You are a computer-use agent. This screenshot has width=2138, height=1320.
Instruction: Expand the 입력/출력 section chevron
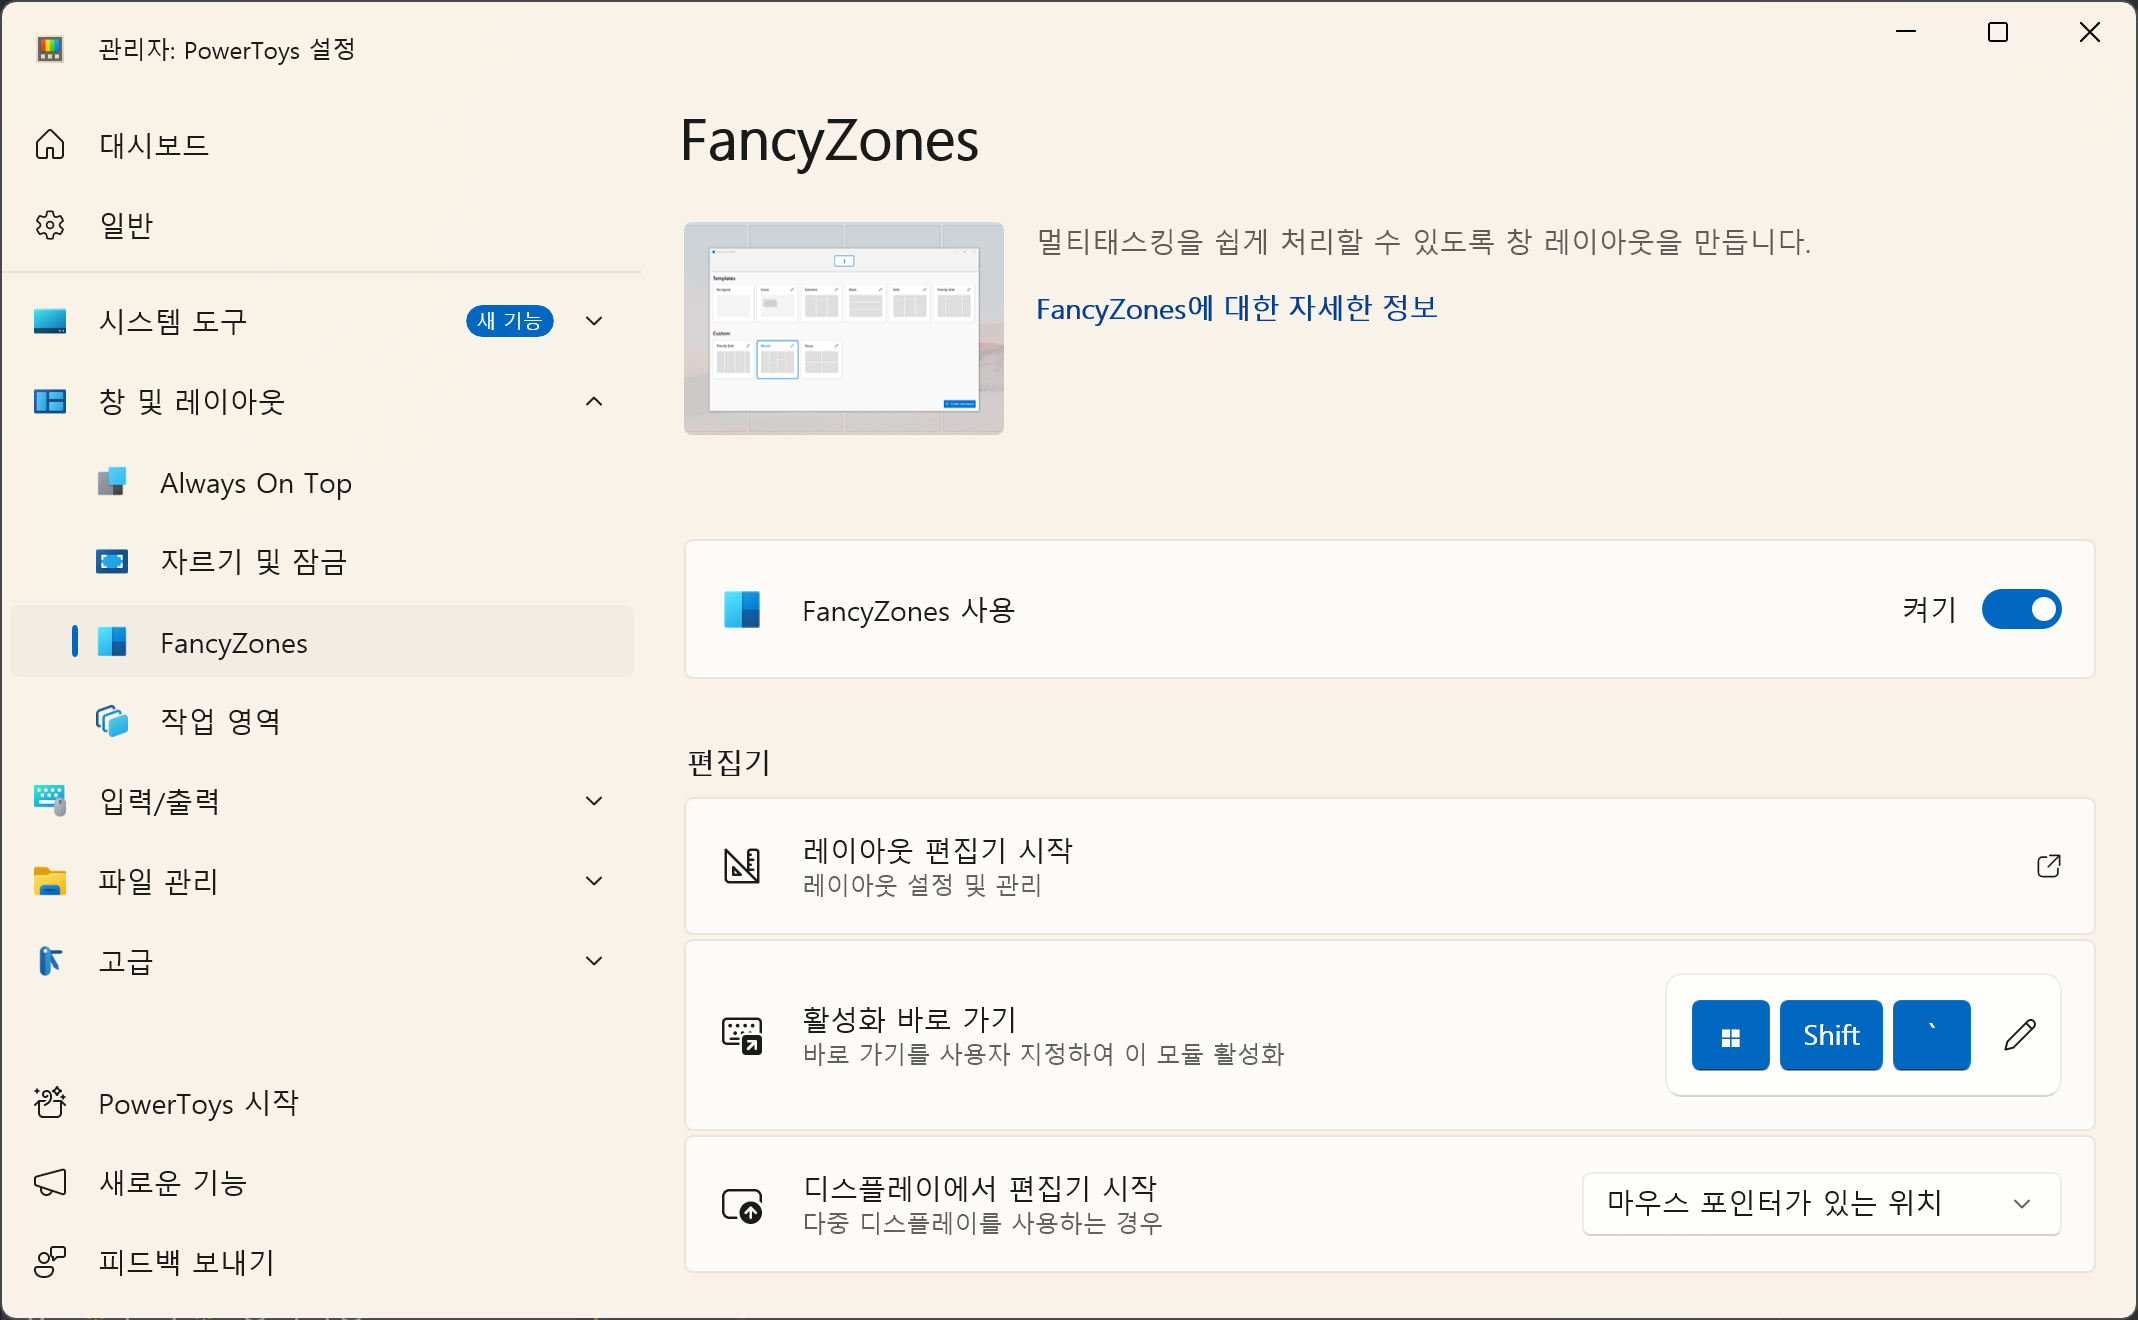point(594,801)
